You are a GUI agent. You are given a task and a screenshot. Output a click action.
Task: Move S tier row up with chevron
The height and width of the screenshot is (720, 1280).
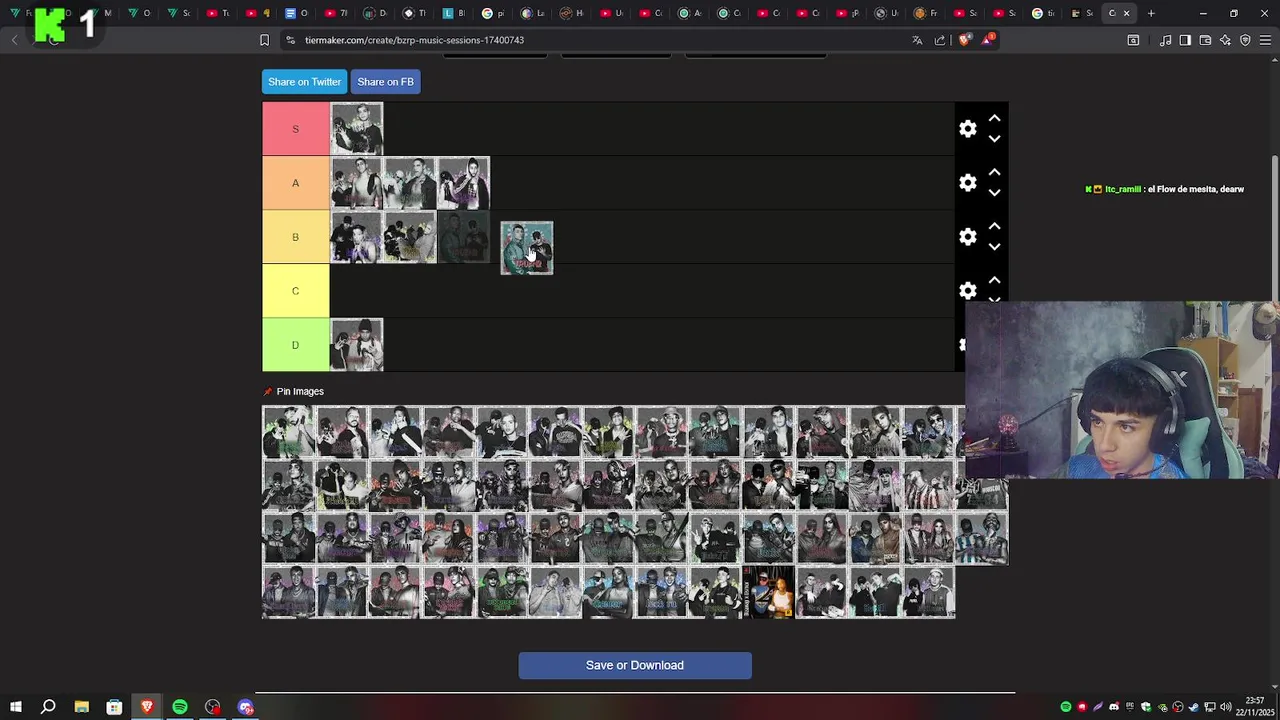point(994,118)
